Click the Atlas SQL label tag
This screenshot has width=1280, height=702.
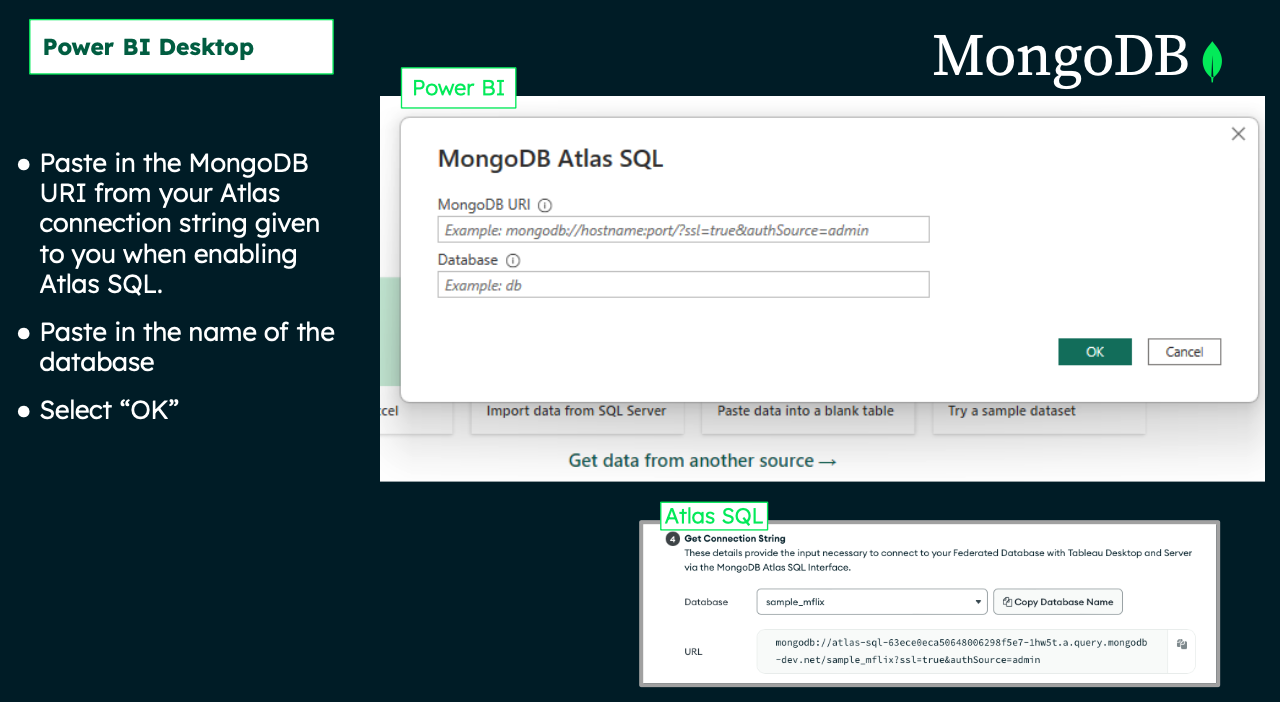[714, 516]
